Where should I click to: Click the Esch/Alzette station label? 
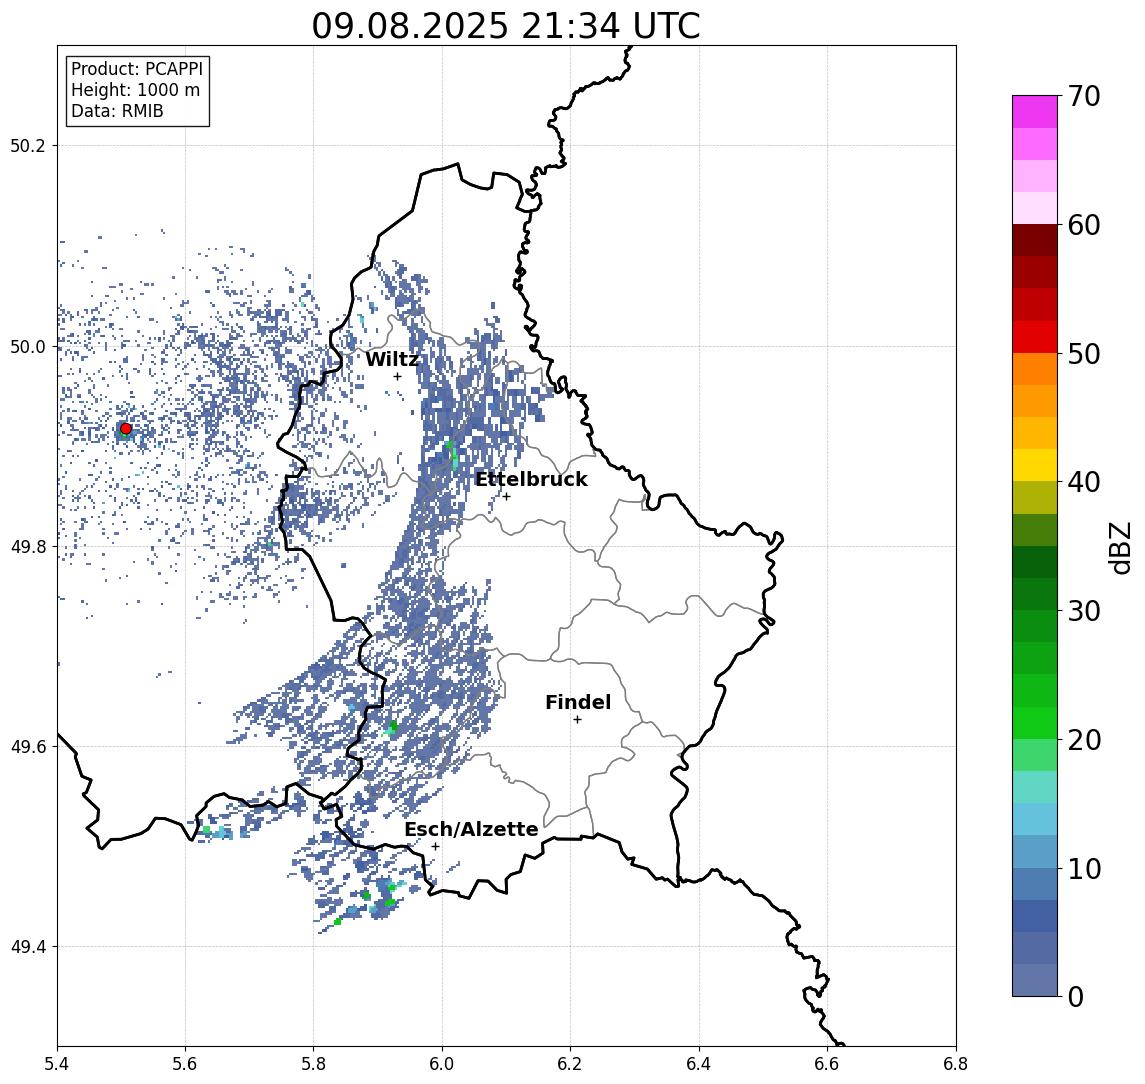point(471,829)
